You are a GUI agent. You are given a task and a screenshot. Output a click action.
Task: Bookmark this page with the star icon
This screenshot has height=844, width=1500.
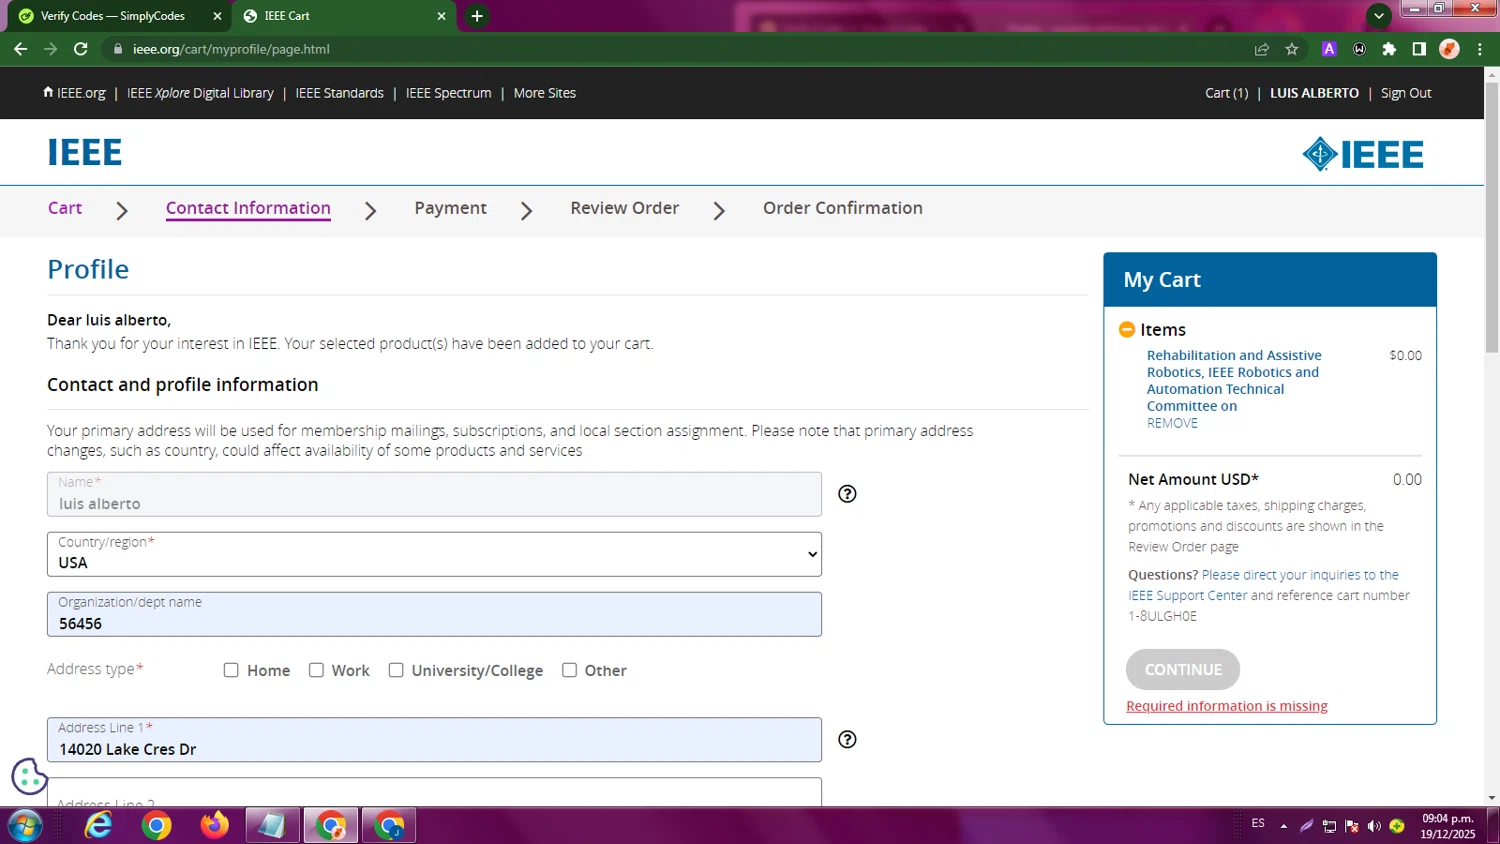(x=1292, y=49)
